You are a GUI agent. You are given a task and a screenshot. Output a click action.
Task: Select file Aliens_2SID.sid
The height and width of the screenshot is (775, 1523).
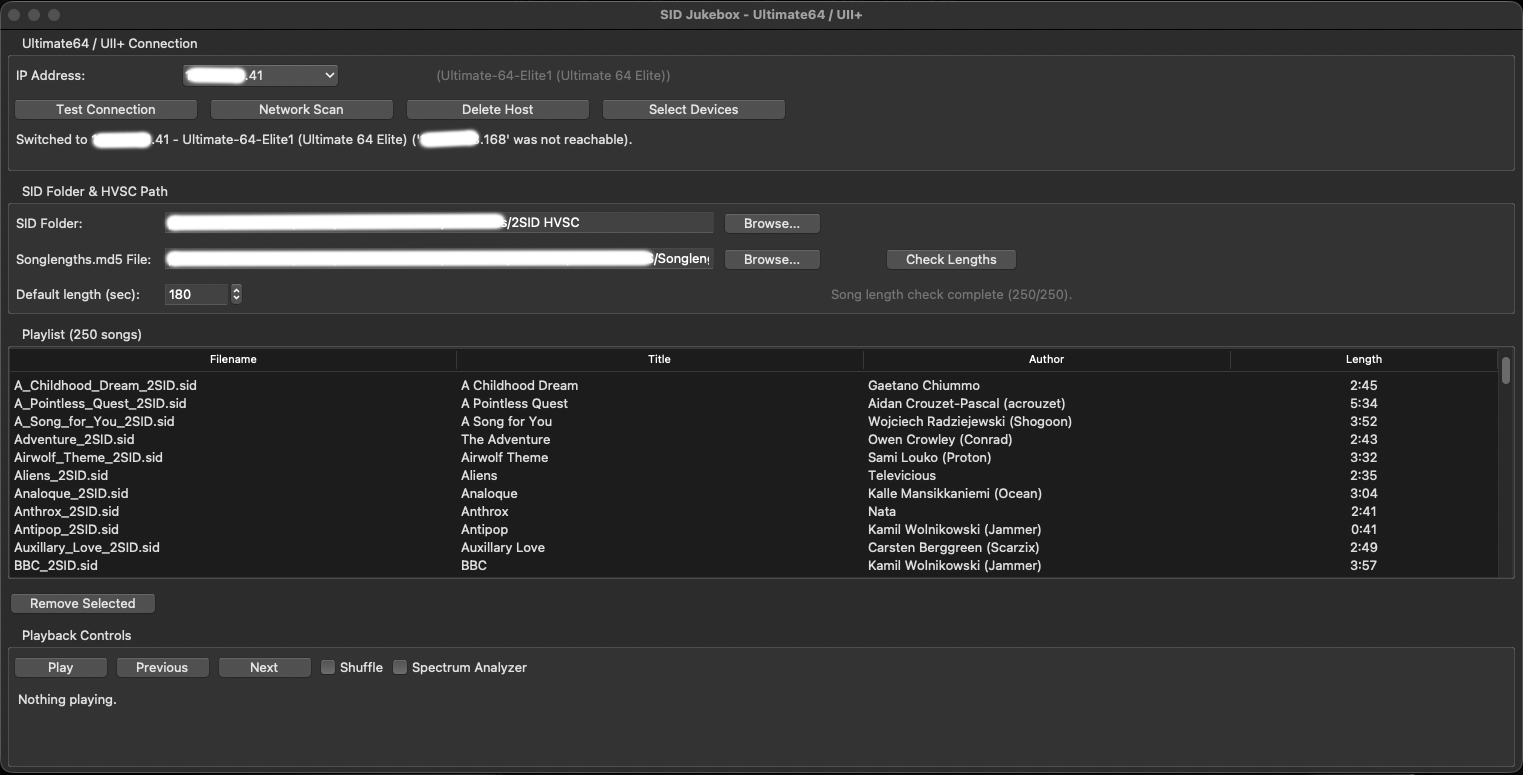click(x=61, y=475)
